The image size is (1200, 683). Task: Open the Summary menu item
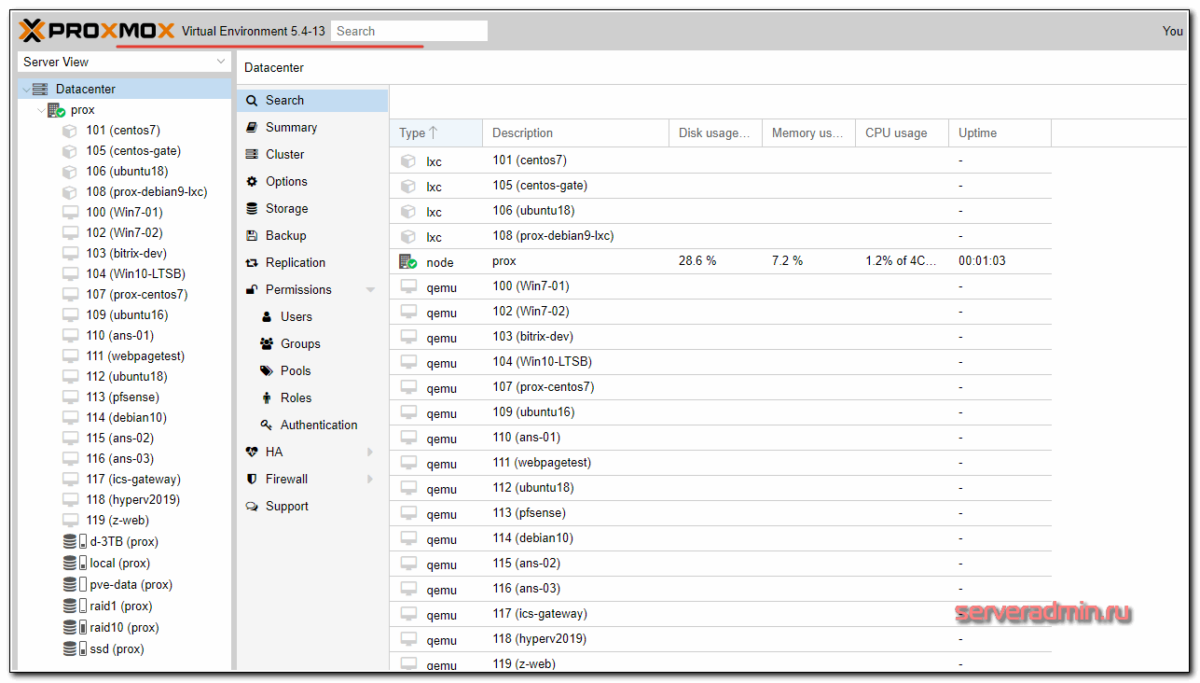pos(291,128)
